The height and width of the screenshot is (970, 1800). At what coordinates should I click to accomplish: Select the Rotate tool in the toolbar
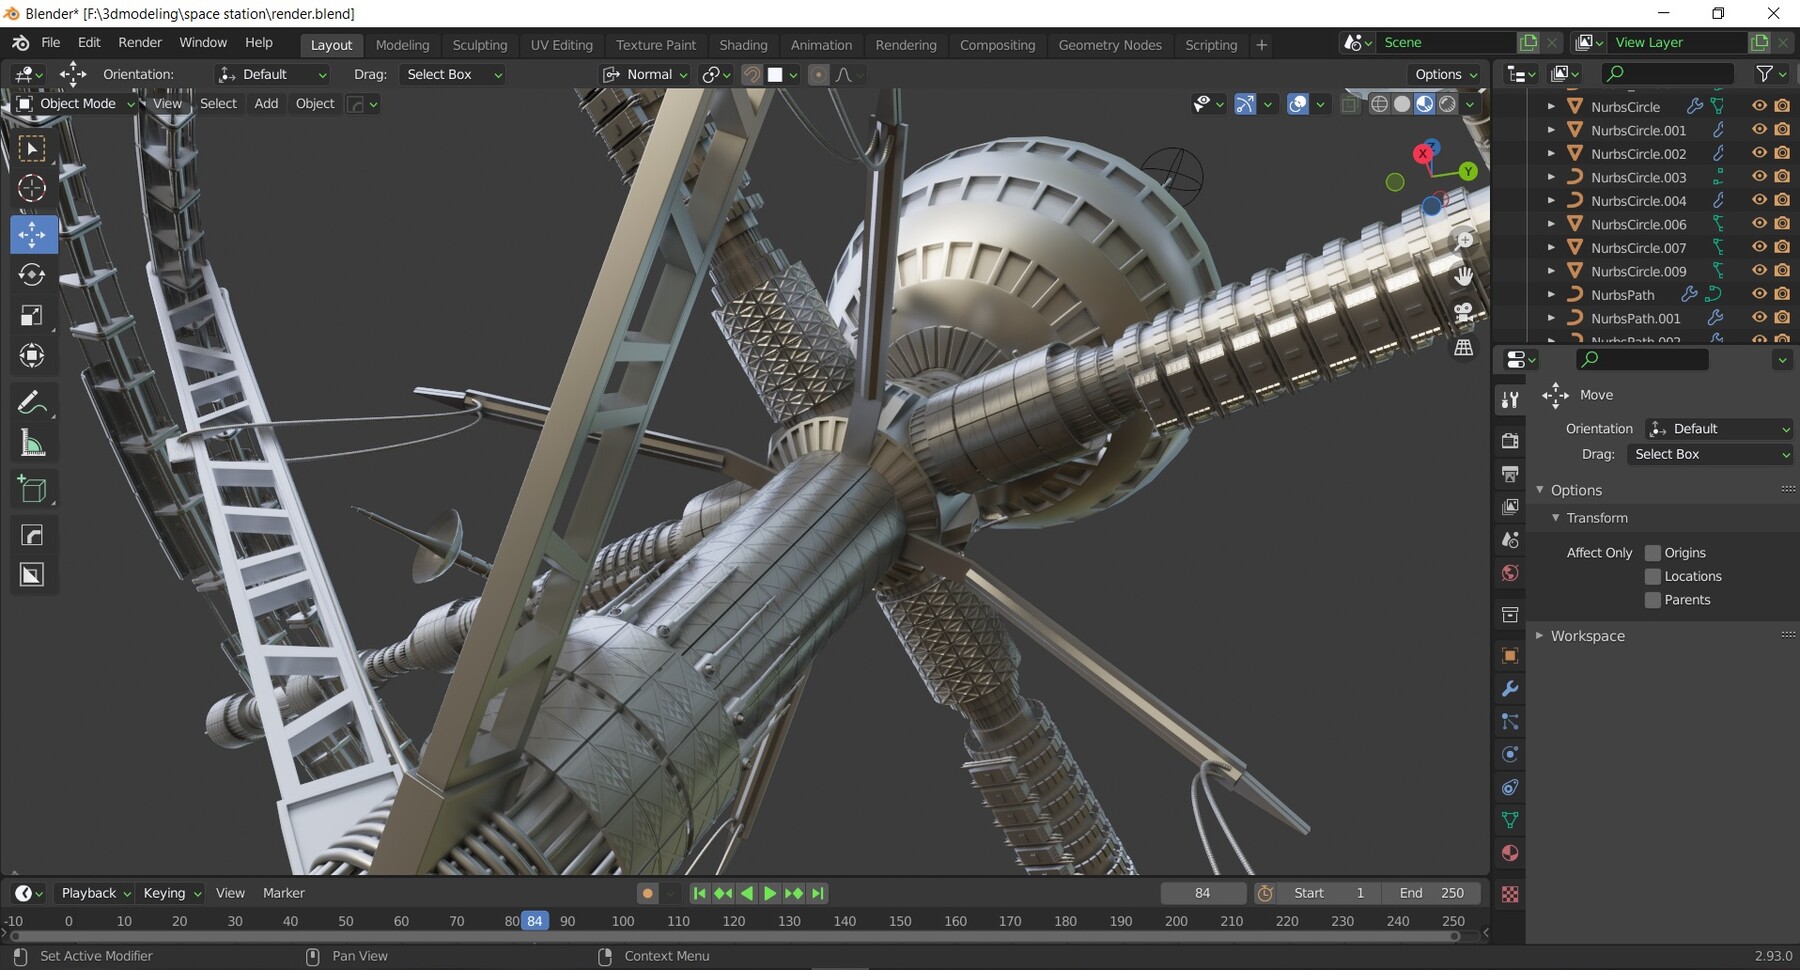point(32,275)
